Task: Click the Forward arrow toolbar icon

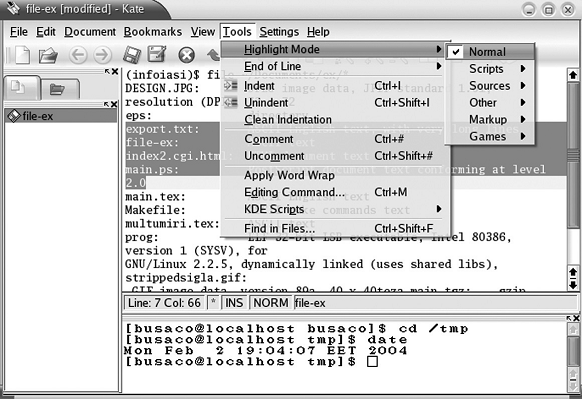Action: (102, 55)
